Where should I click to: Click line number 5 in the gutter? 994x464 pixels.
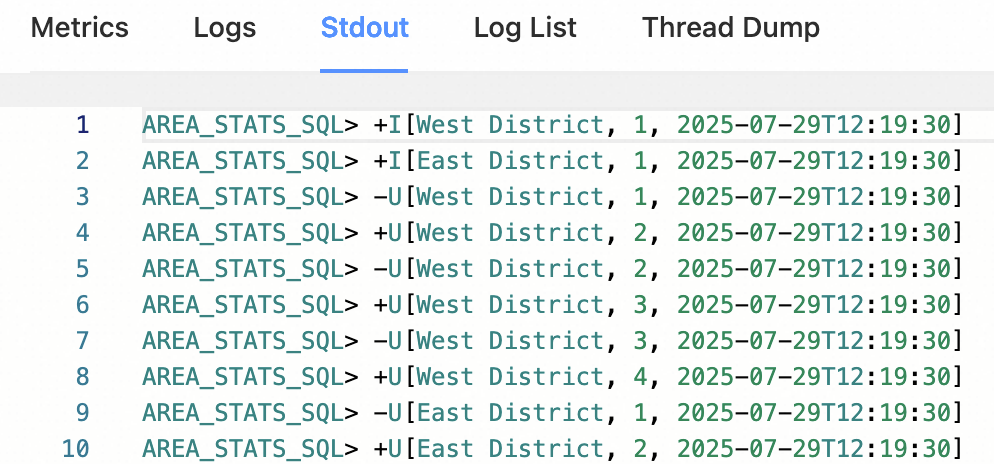point(82,269)
